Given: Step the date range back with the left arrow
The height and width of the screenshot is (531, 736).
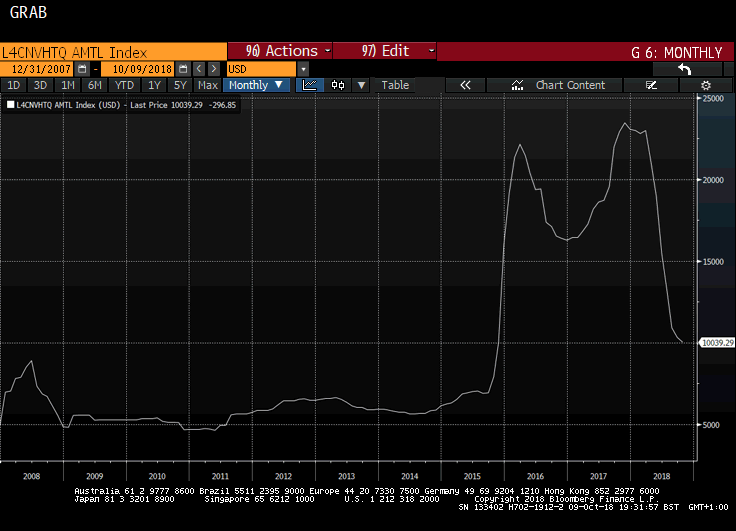Looking at the screenshot, I should click(x=198, y=68).
